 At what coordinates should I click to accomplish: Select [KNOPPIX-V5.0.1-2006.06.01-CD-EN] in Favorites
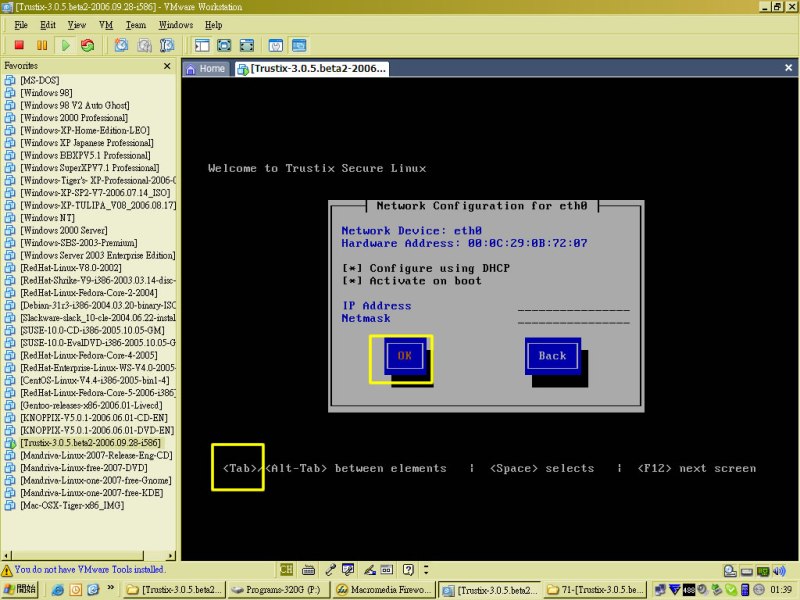[93, 418]
